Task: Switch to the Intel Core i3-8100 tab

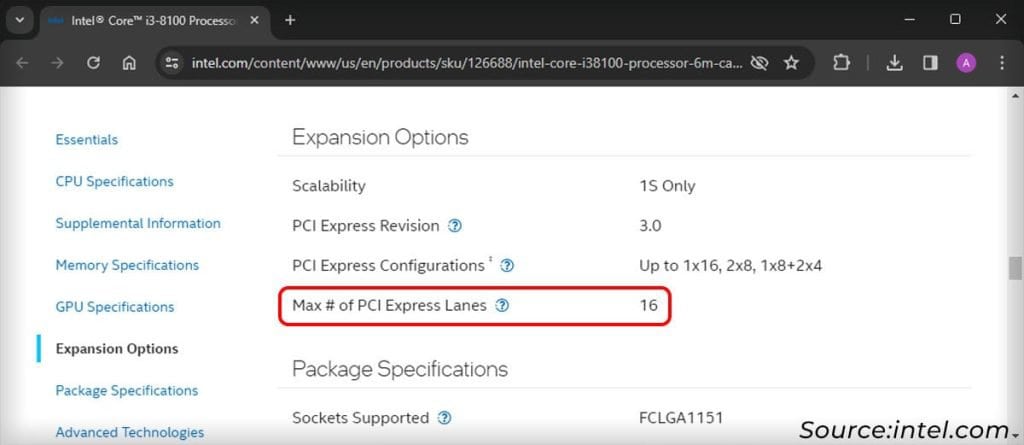Action: point(150,19)
